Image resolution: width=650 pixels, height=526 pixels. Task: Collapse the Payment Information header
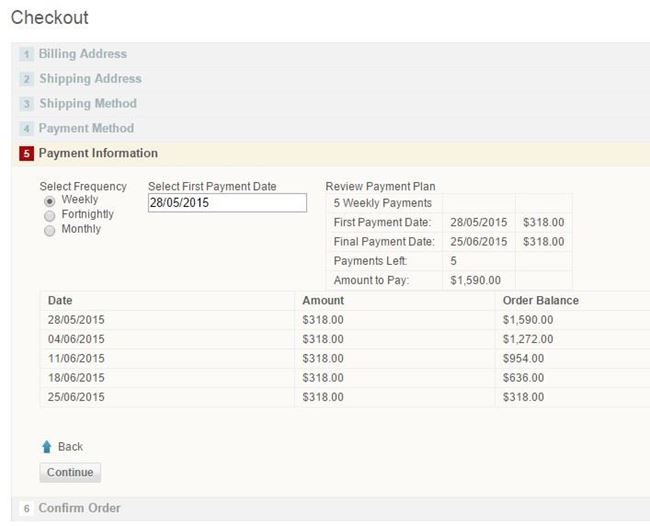[98, 154]
